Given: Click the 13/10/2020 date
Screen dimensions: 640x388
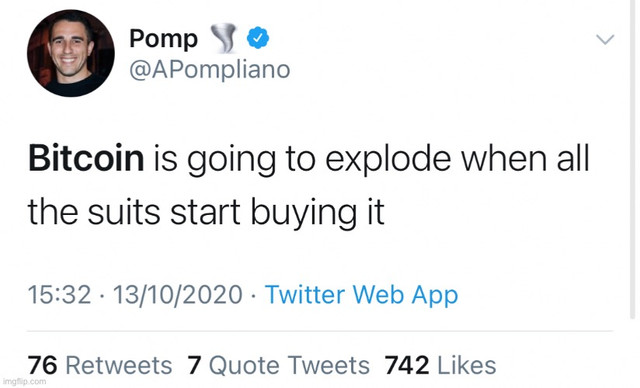Looking at the screenshot, I should click(178, 295).
